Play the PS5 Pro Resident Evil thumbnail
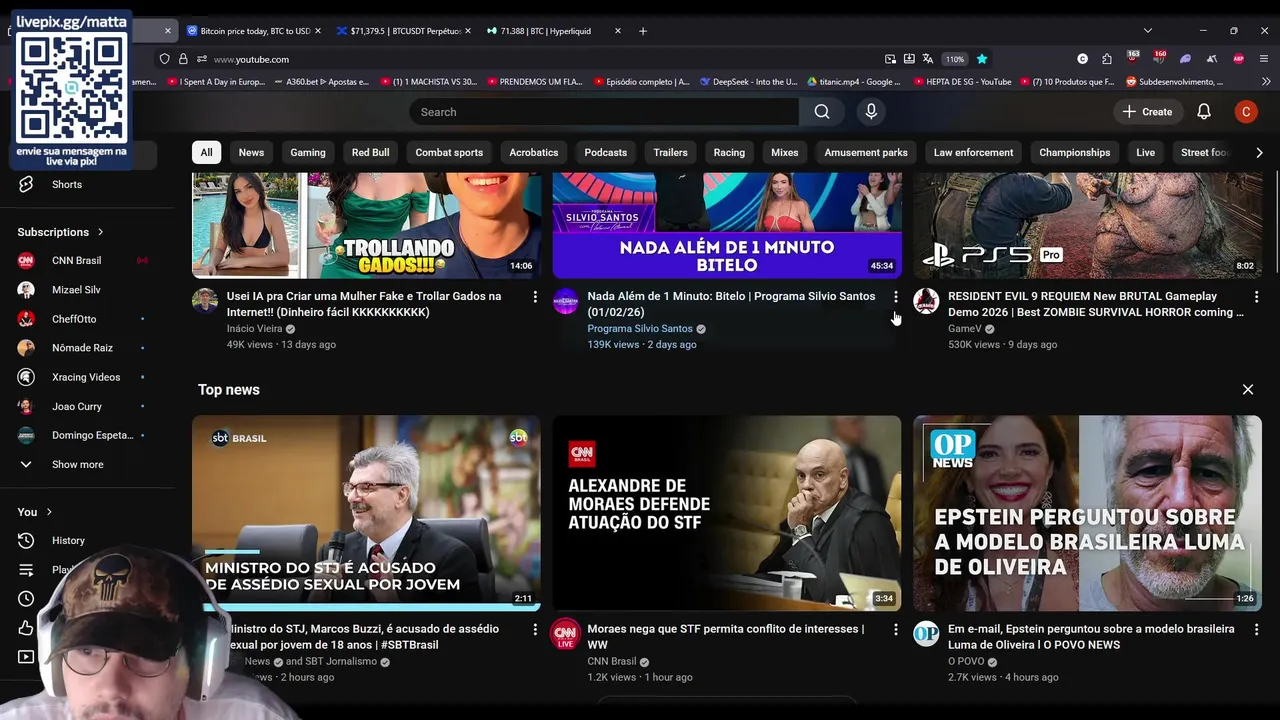 coord(1087,225)
